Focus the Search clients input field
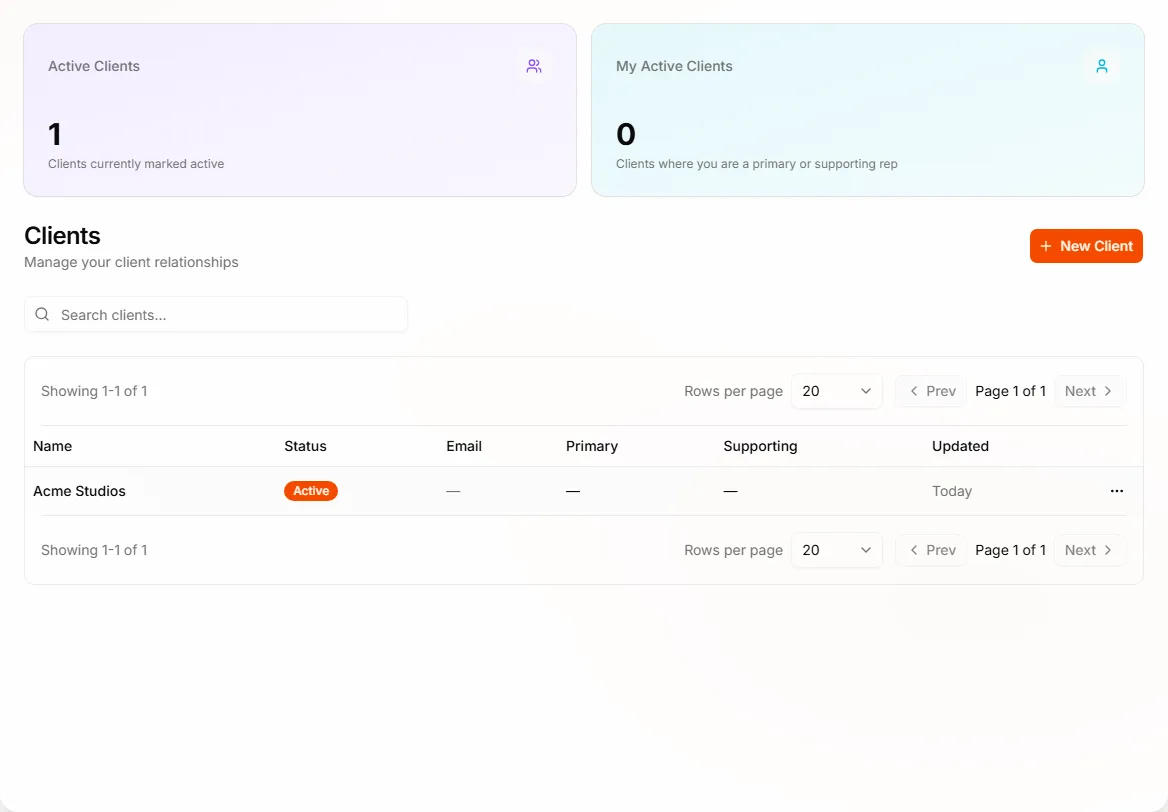 [216, 314]
